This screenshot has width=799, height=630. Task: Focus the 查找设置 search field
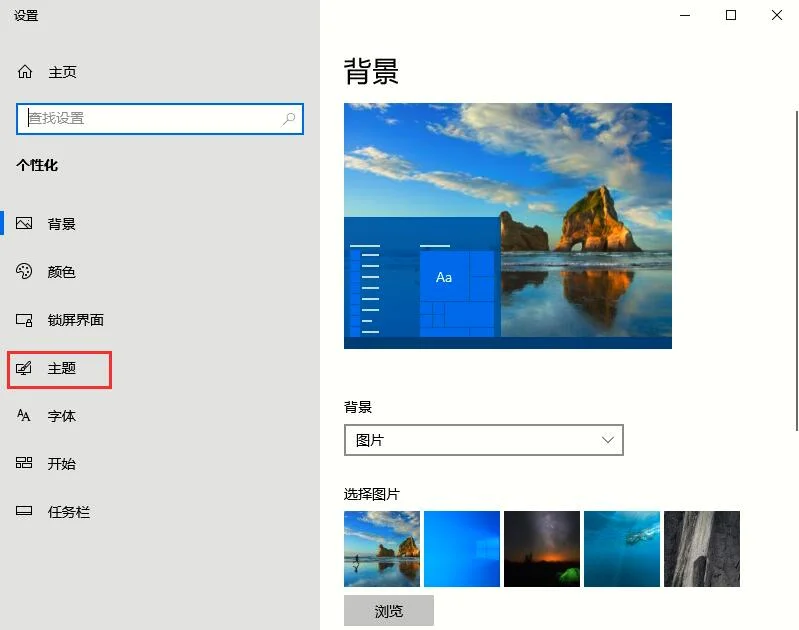(160, 119)
